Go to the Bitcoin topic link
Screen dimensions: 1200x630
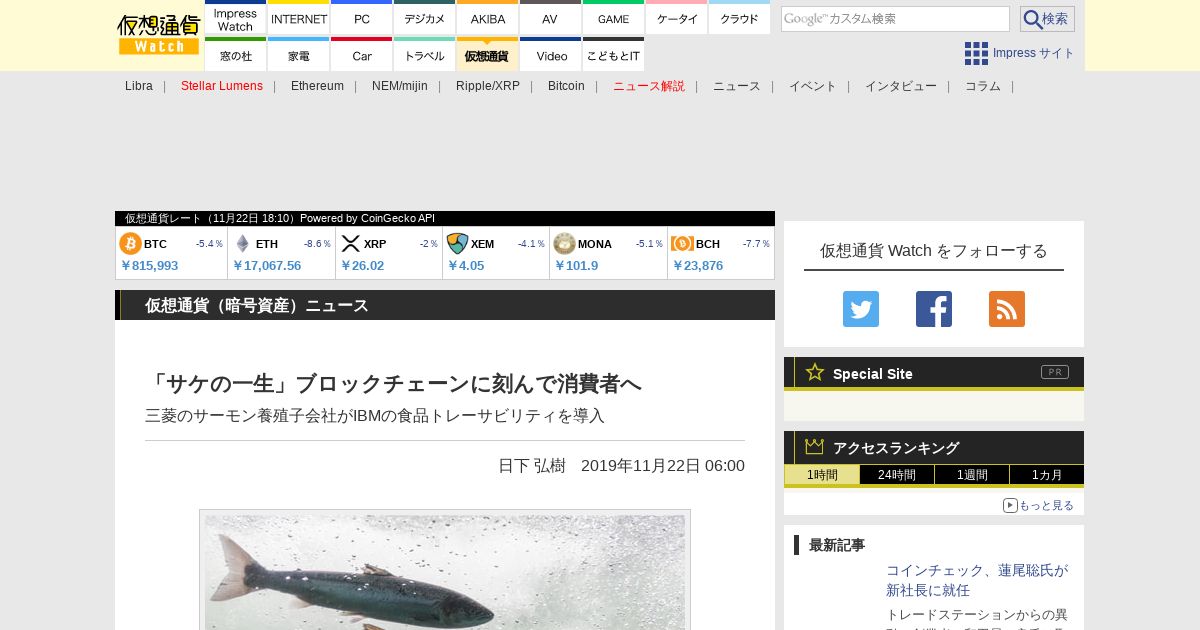566,86
